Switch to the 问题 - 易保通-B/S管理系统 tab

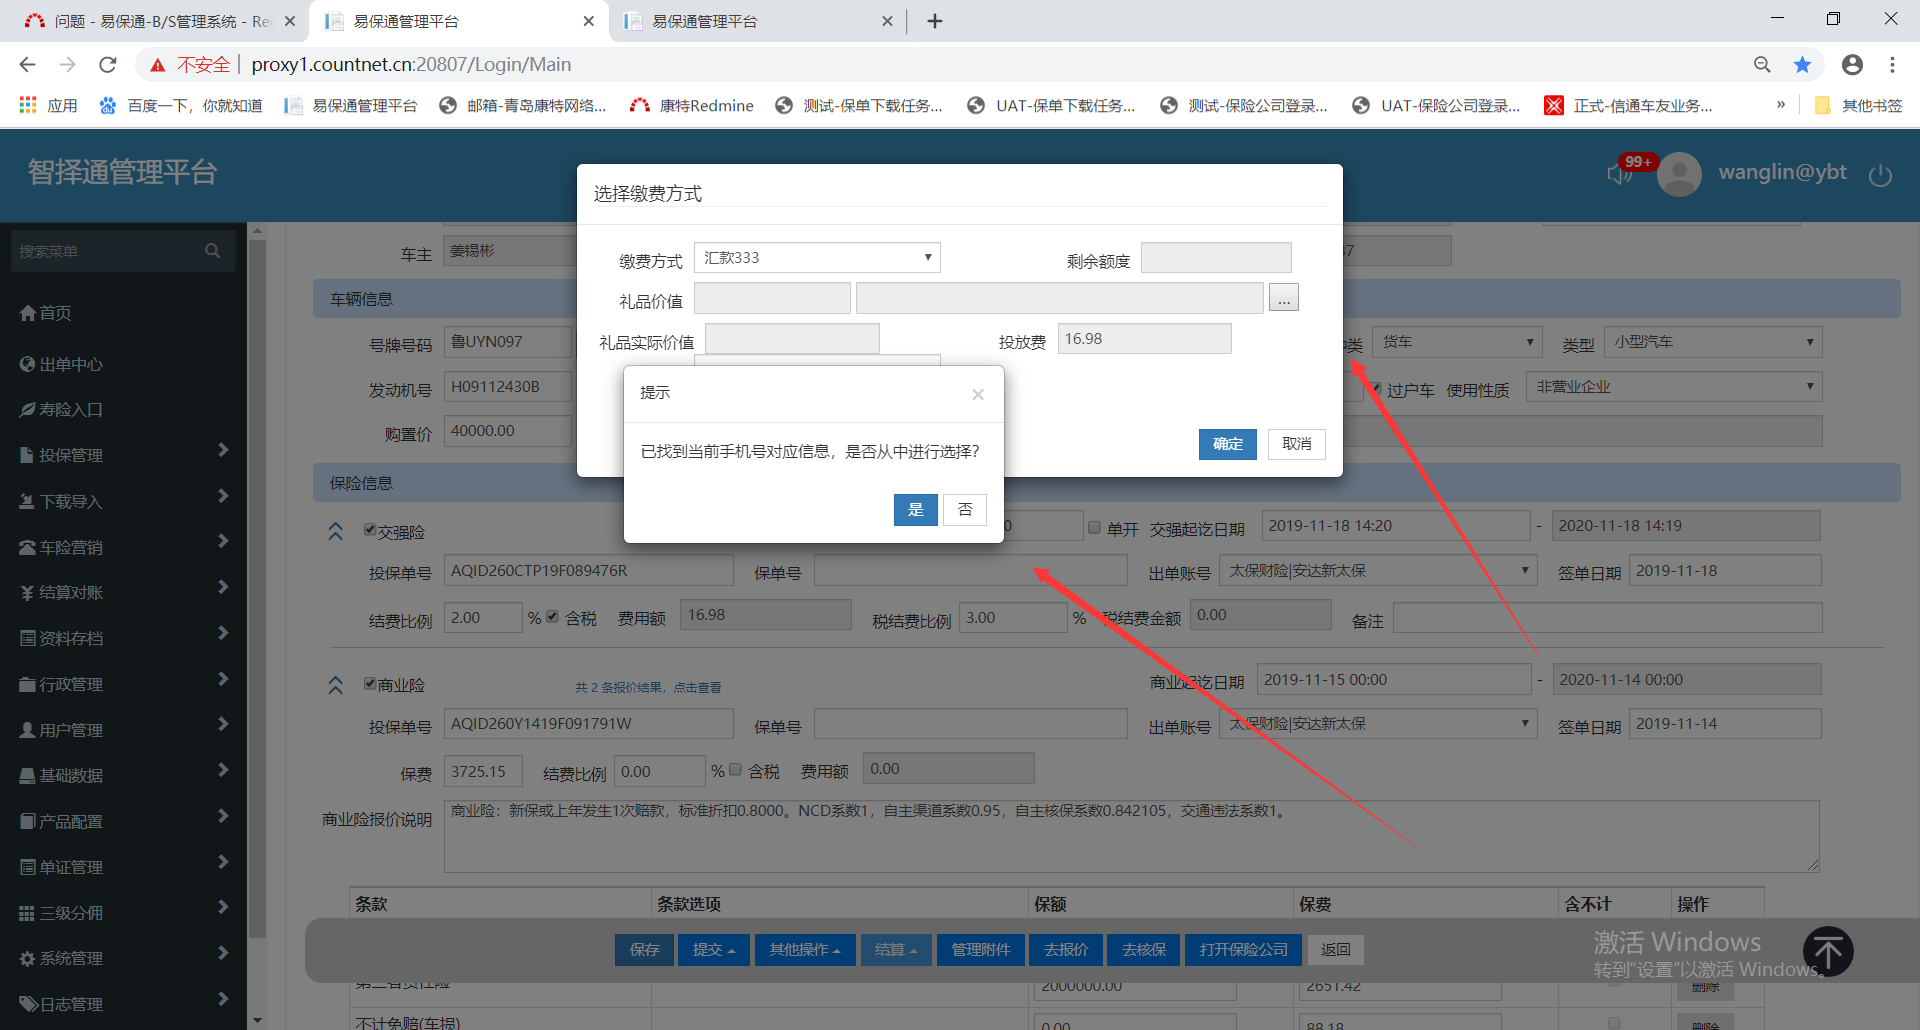click(x=161, y=21)
